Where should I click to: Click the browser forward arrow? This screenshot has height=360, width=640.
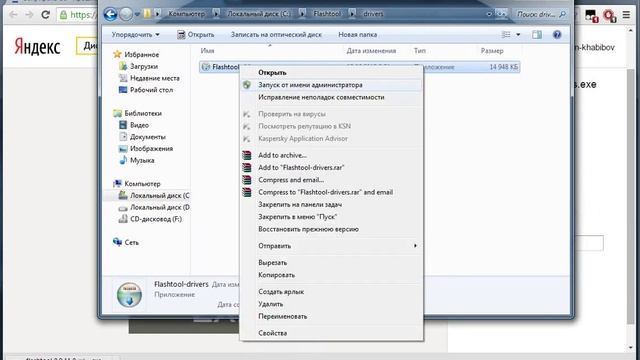(x=29, y=15)
